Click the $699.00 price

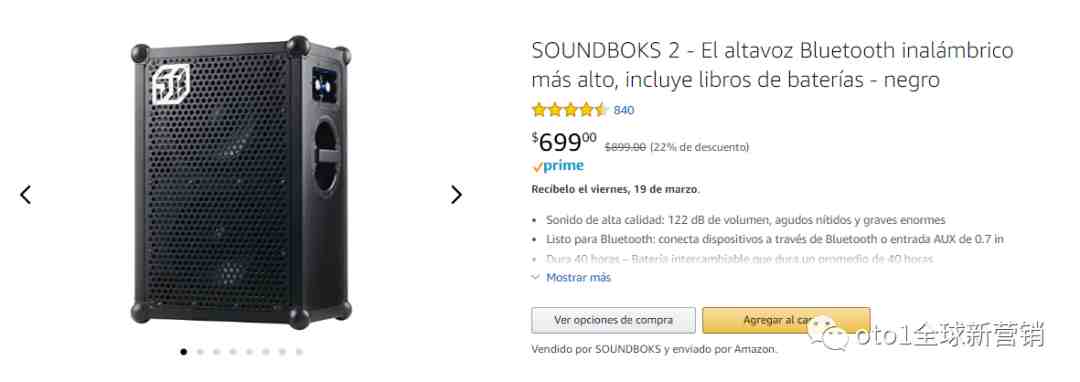(x=564, y=142)
